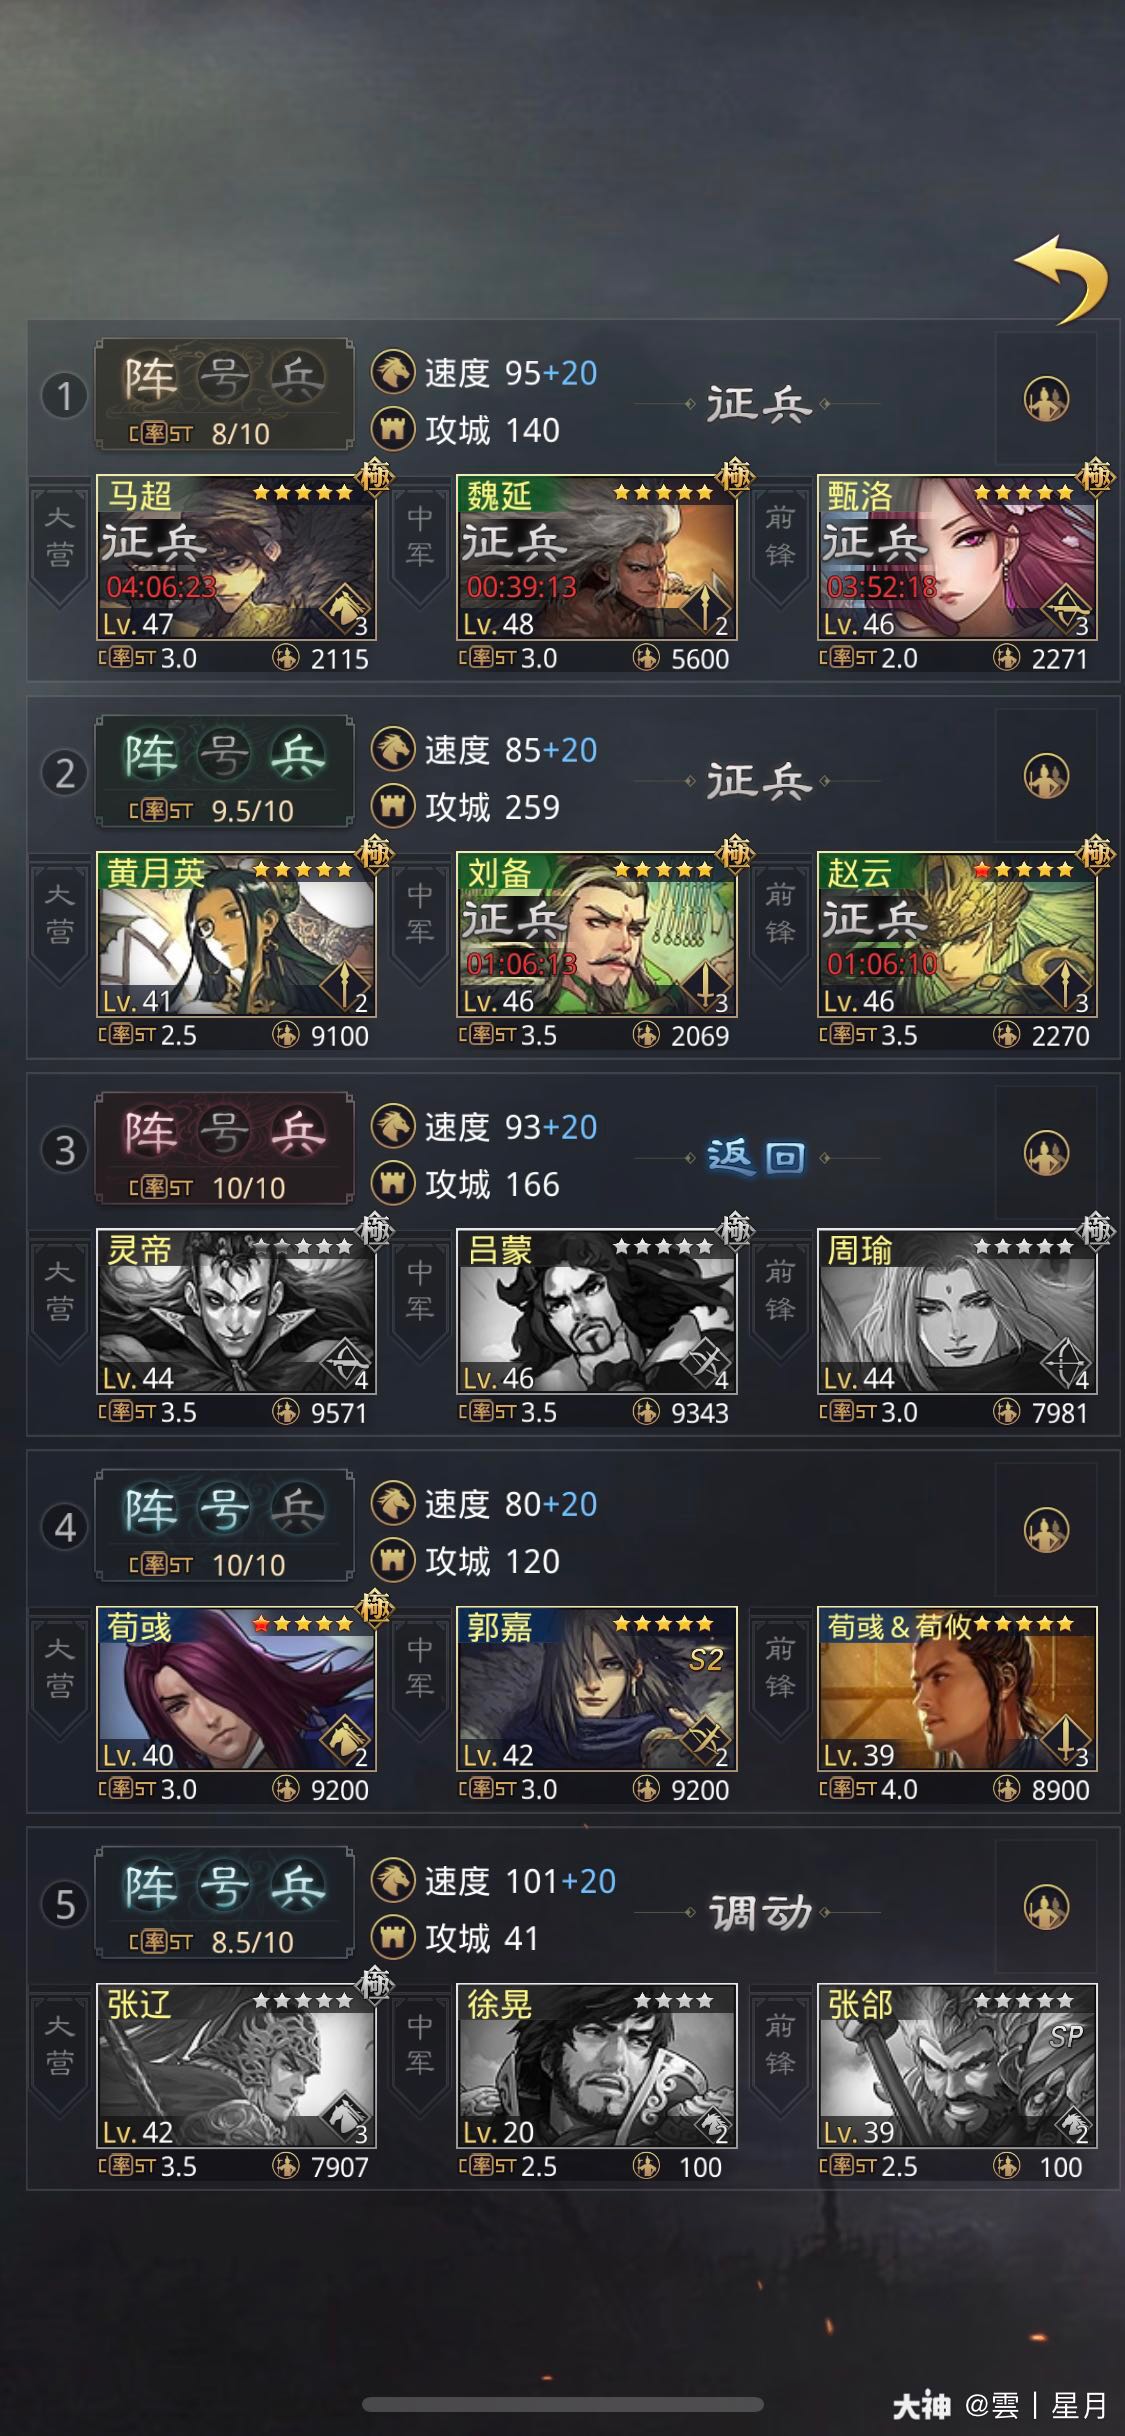The height and width of the screenshot is (2436, 1125).
Task: Tap cavalry type icon on 张辽 card
Action: (x=346, y=2114)
